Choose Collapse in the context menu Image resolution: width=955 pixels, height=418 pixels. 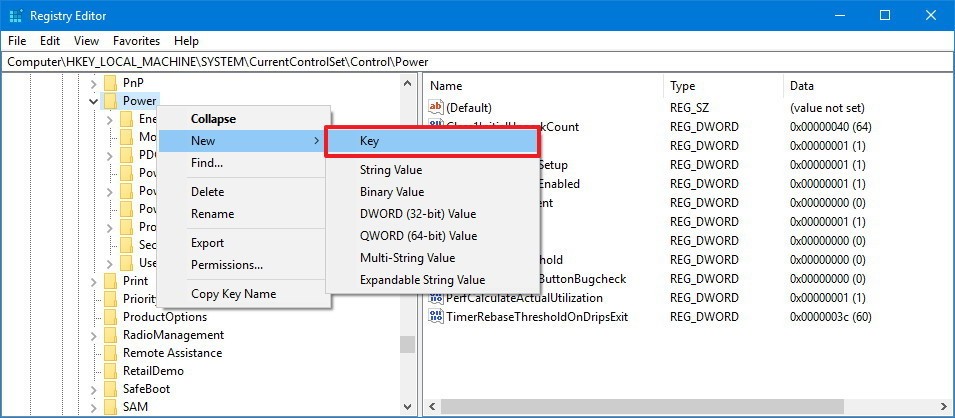(244, 119)
